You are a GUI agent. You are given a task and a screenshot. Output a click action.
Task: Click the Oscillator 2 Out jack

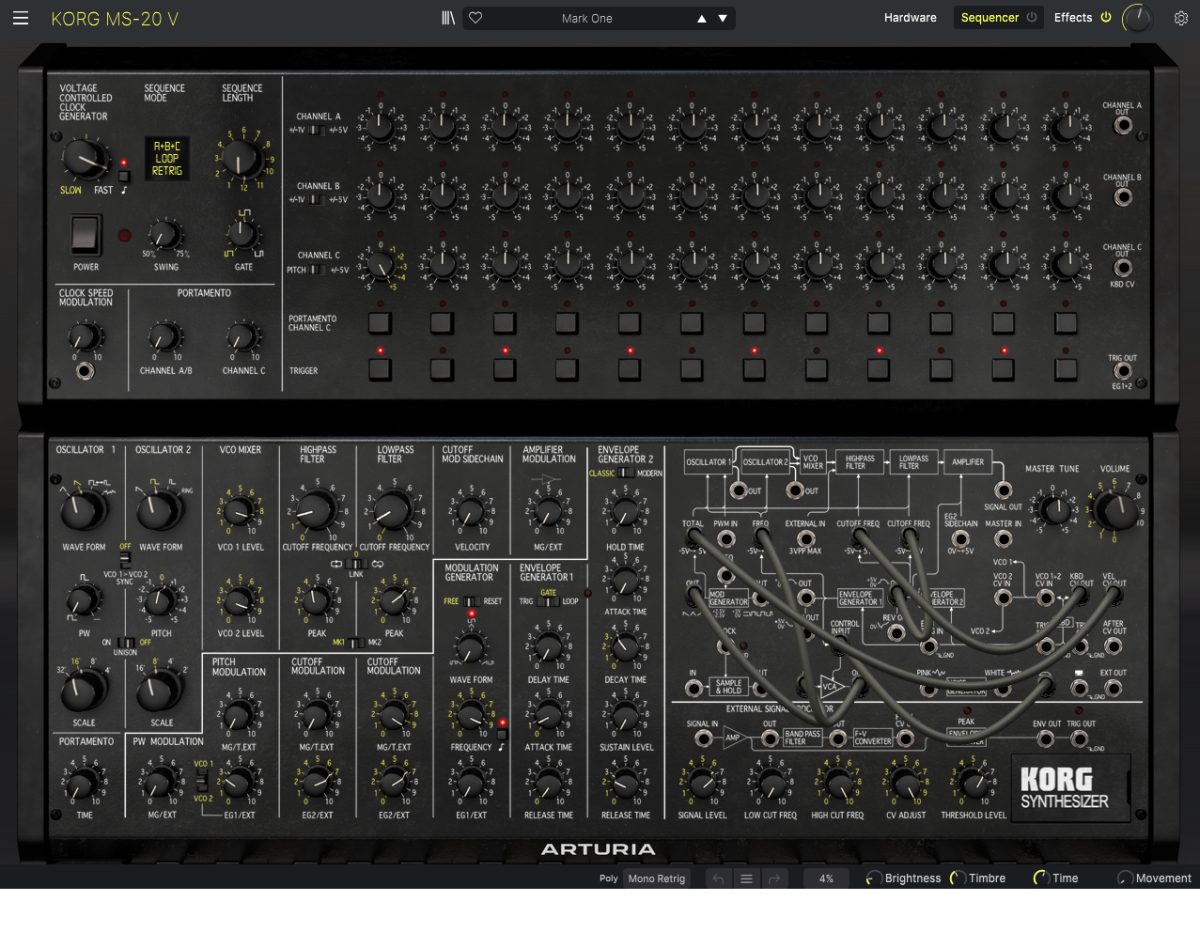pyautogui.click(x=795, y=490)
